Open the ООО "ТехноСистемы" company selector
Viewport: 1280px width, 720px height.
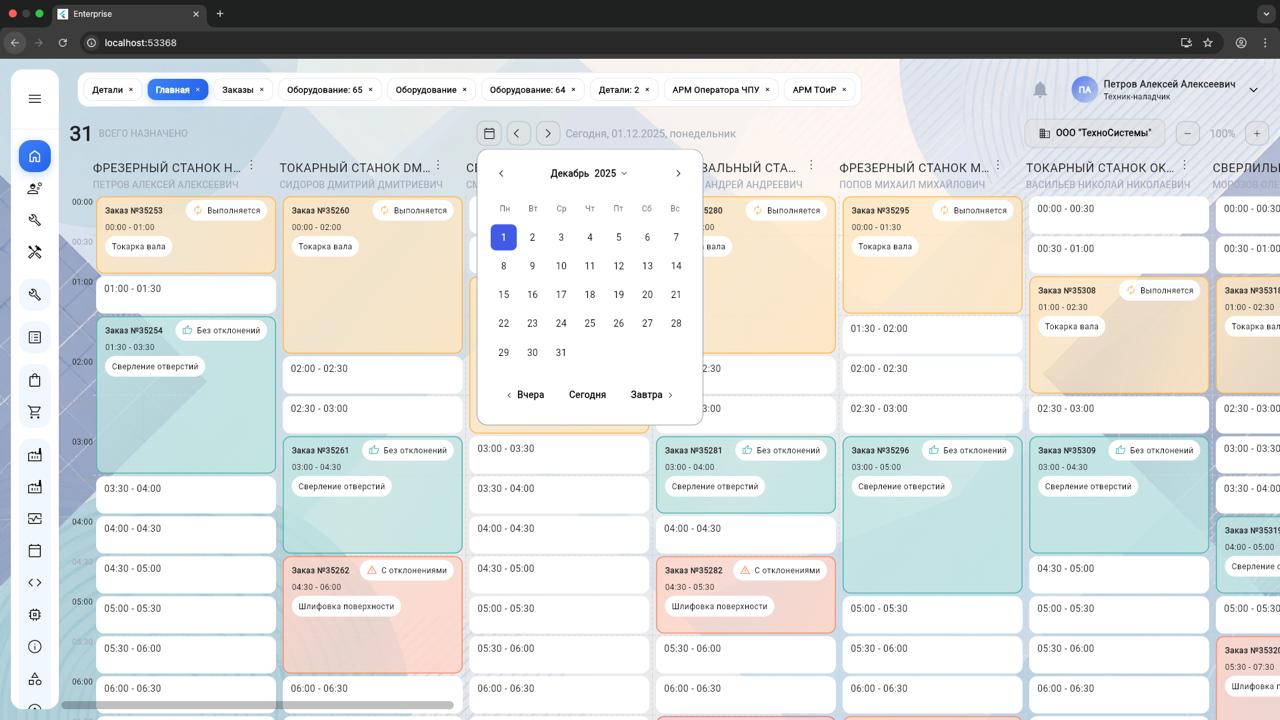point(1095,133)
